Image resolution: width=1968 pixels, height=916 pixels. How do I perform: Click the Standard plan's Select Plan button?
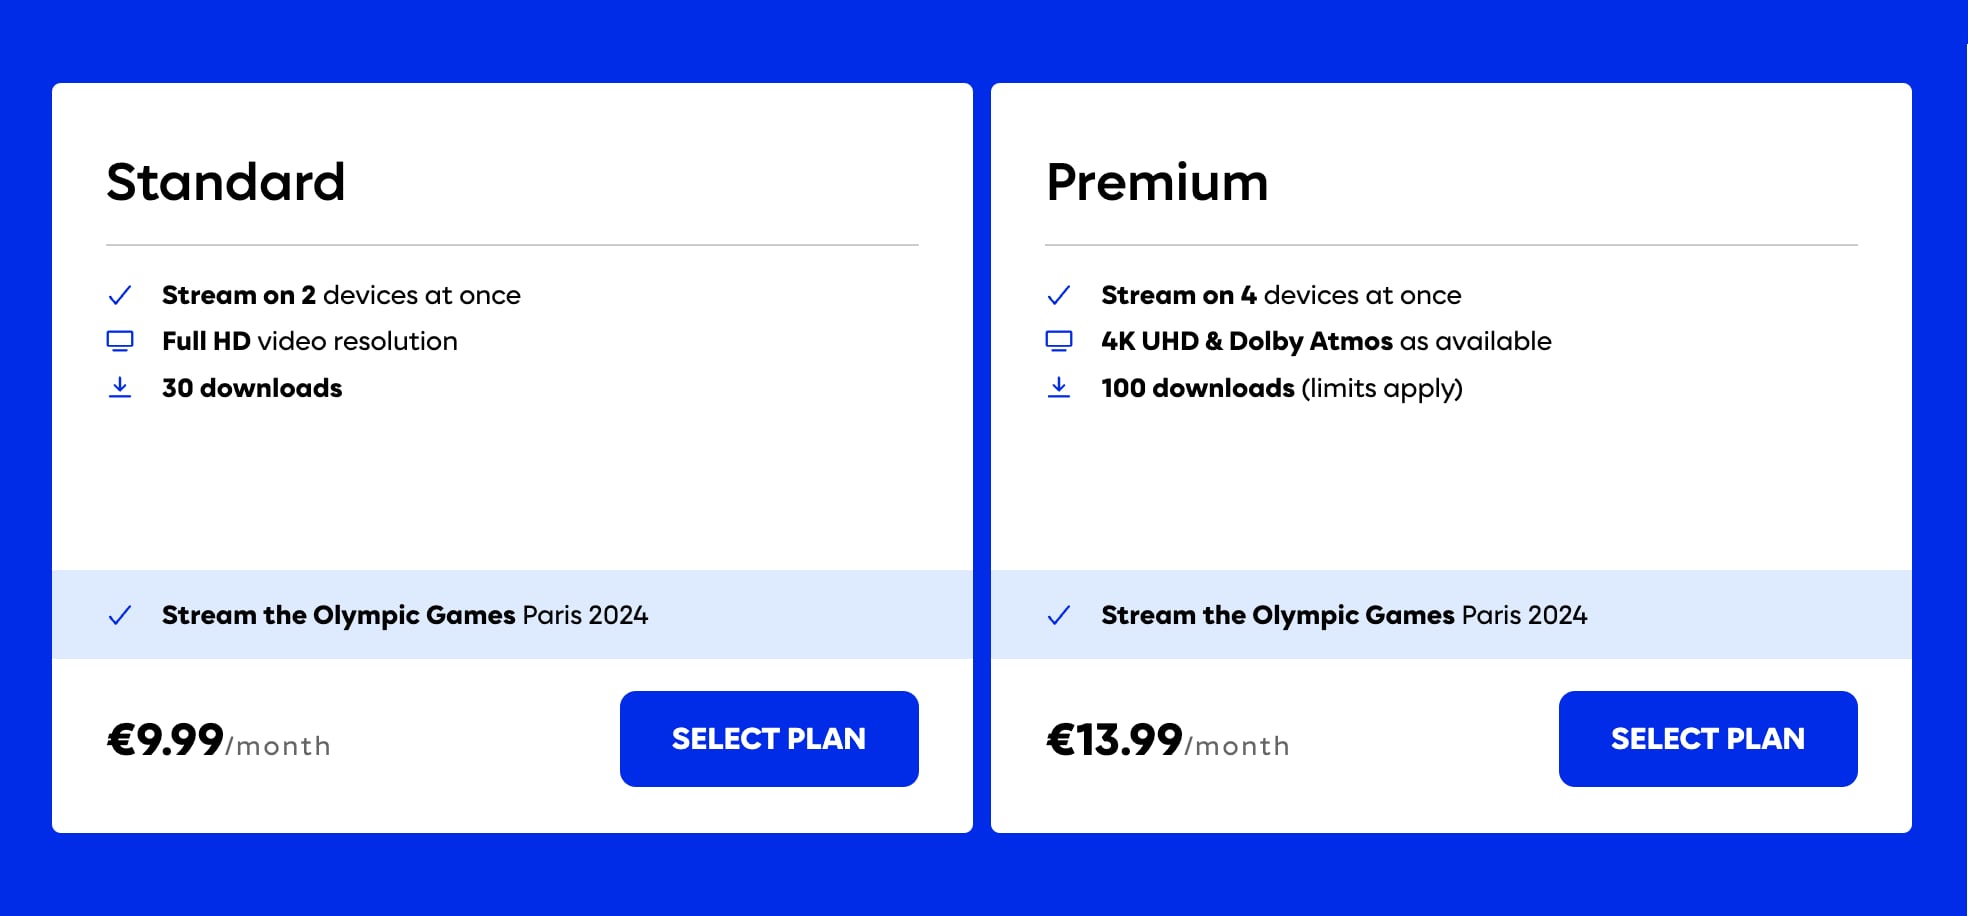click(x=769, y=739)
